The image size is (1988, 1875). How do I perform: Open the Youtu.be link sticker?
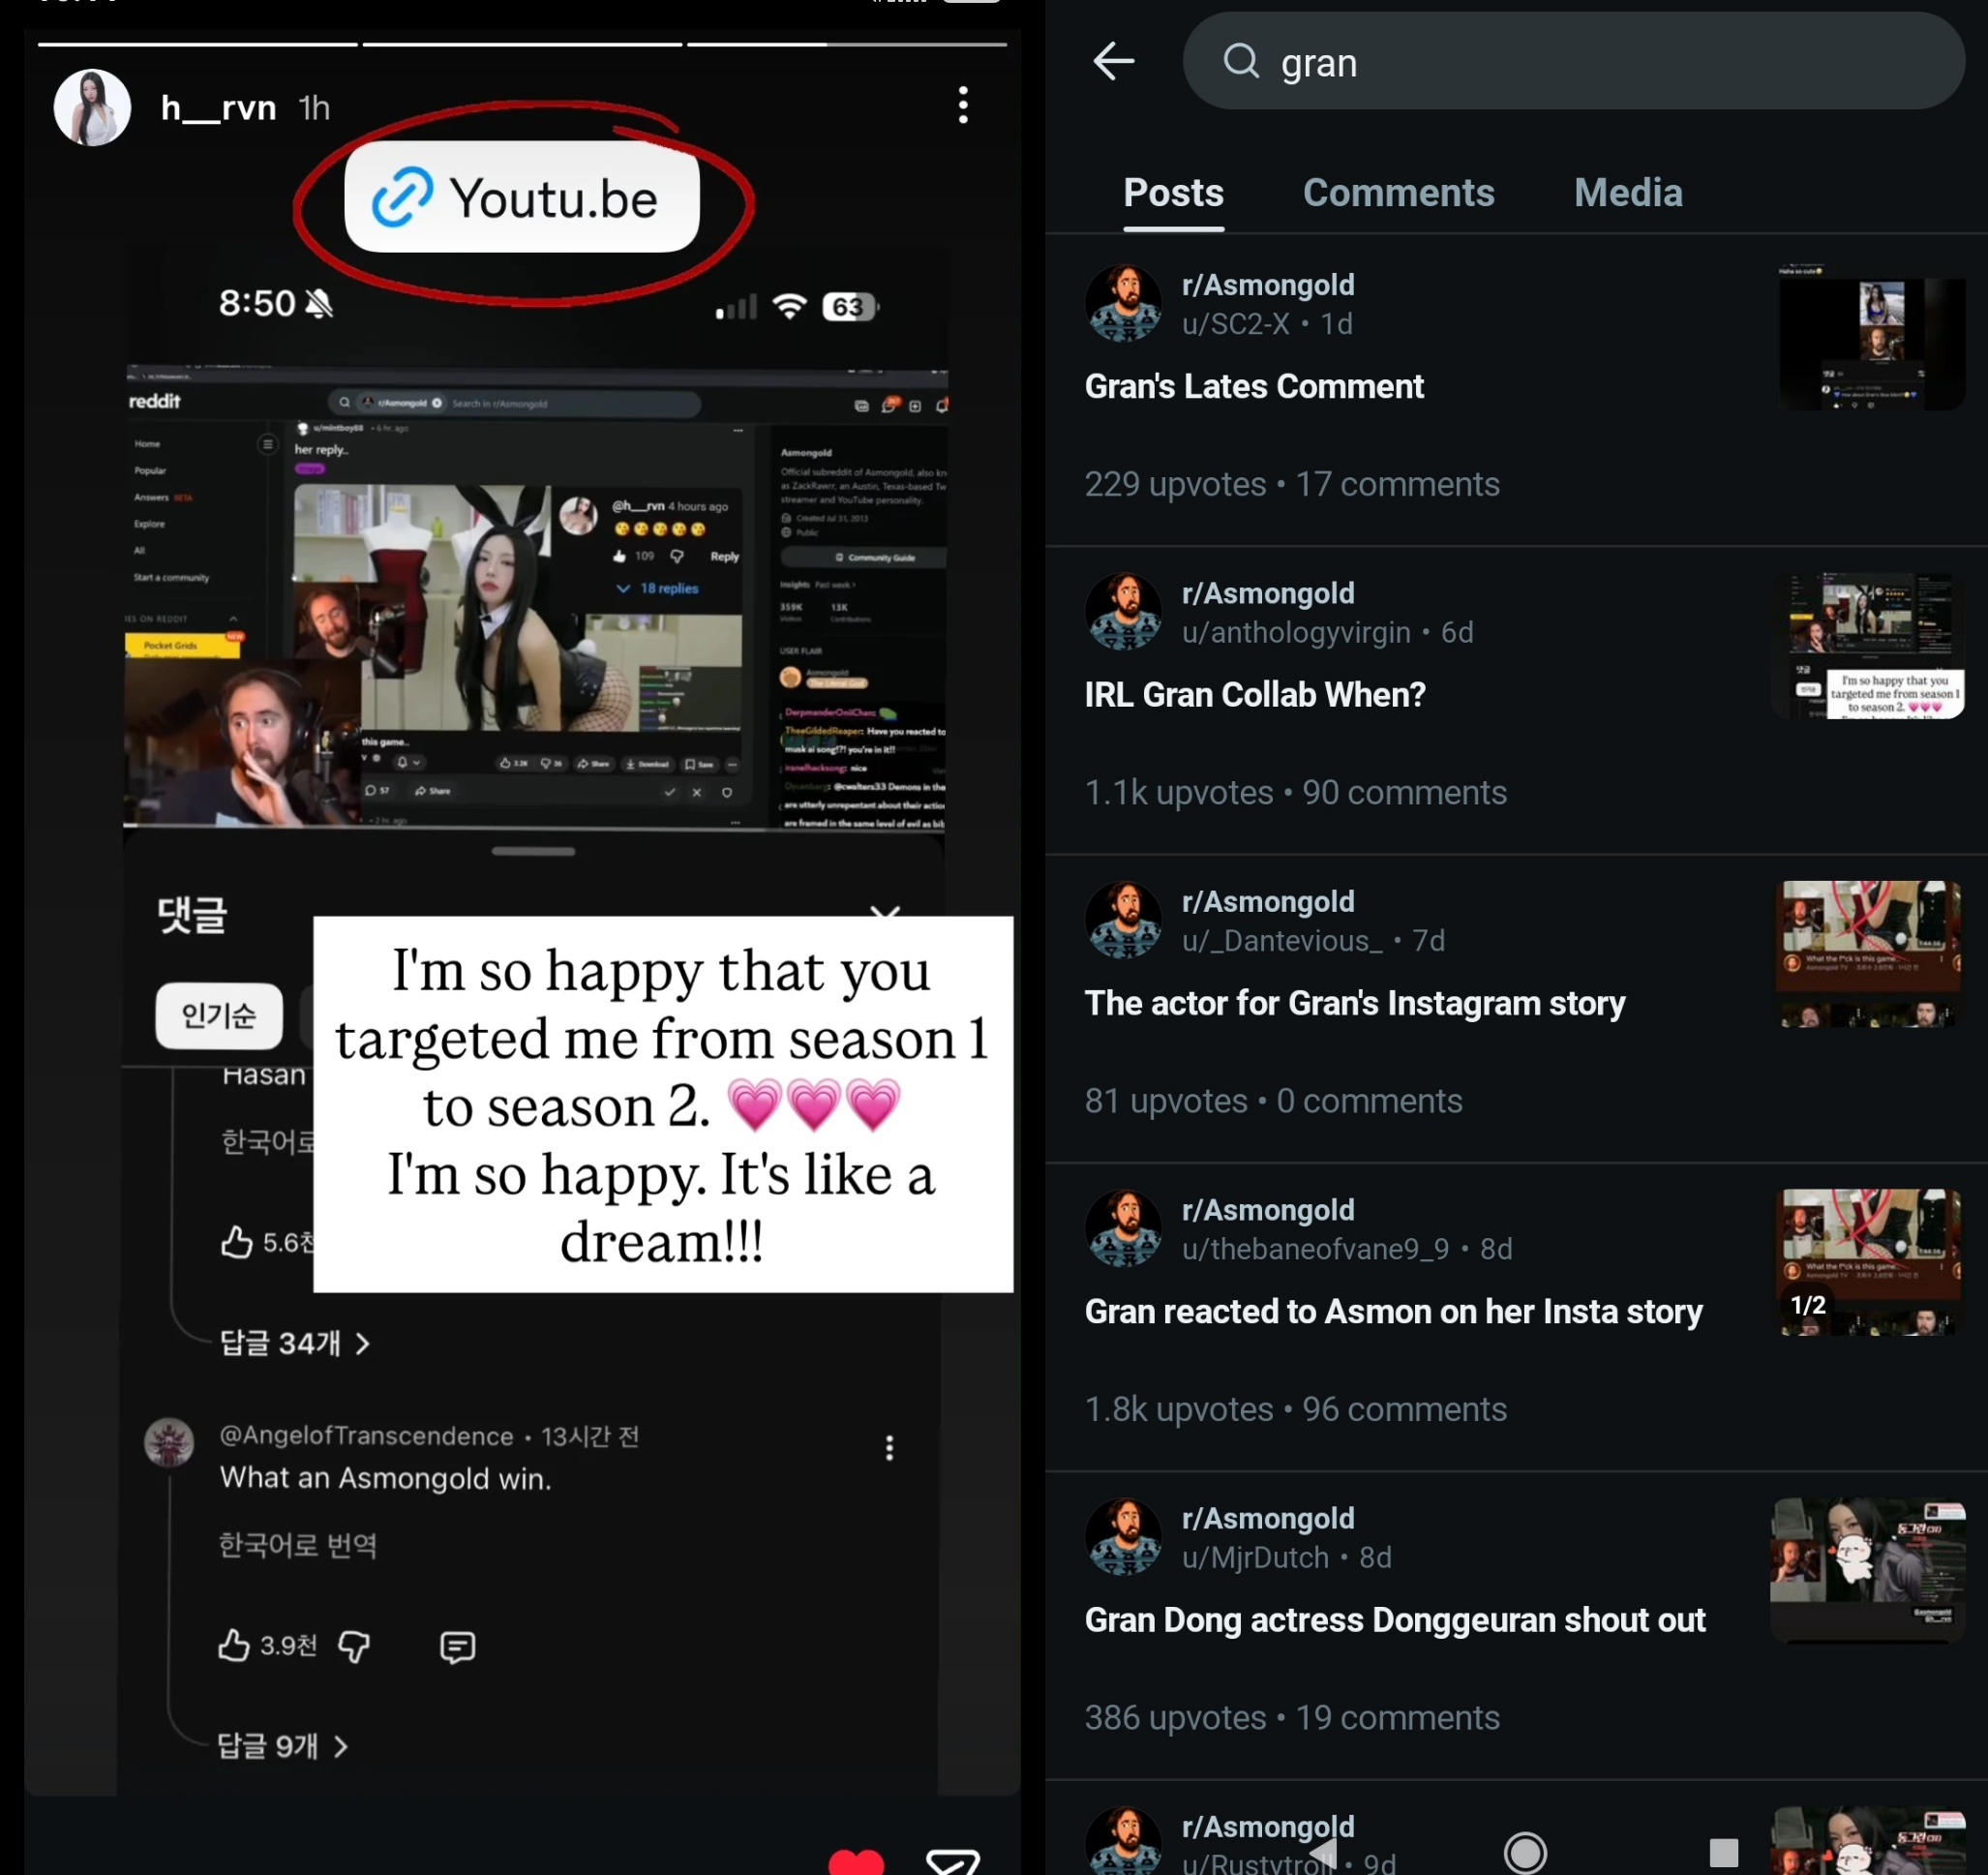click(x=521, y=197)
